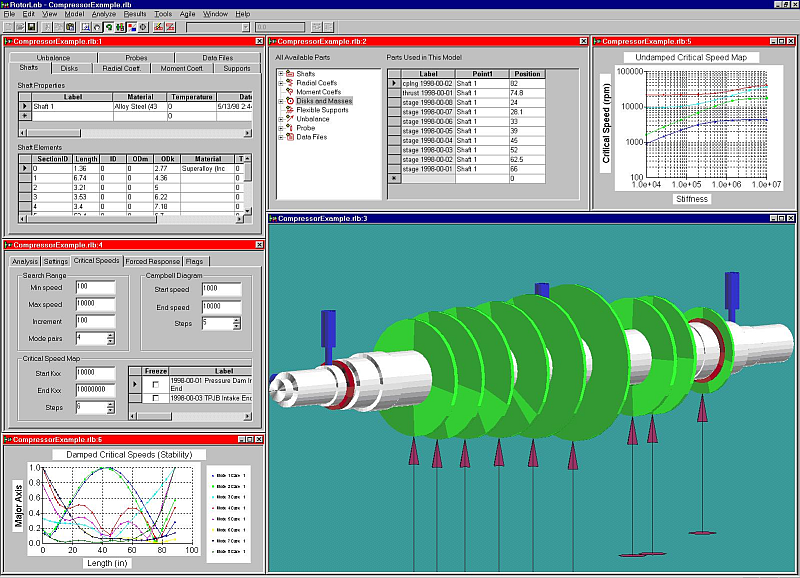Open the Flags tab
This screenshot has height=578, width=800.
194,261
